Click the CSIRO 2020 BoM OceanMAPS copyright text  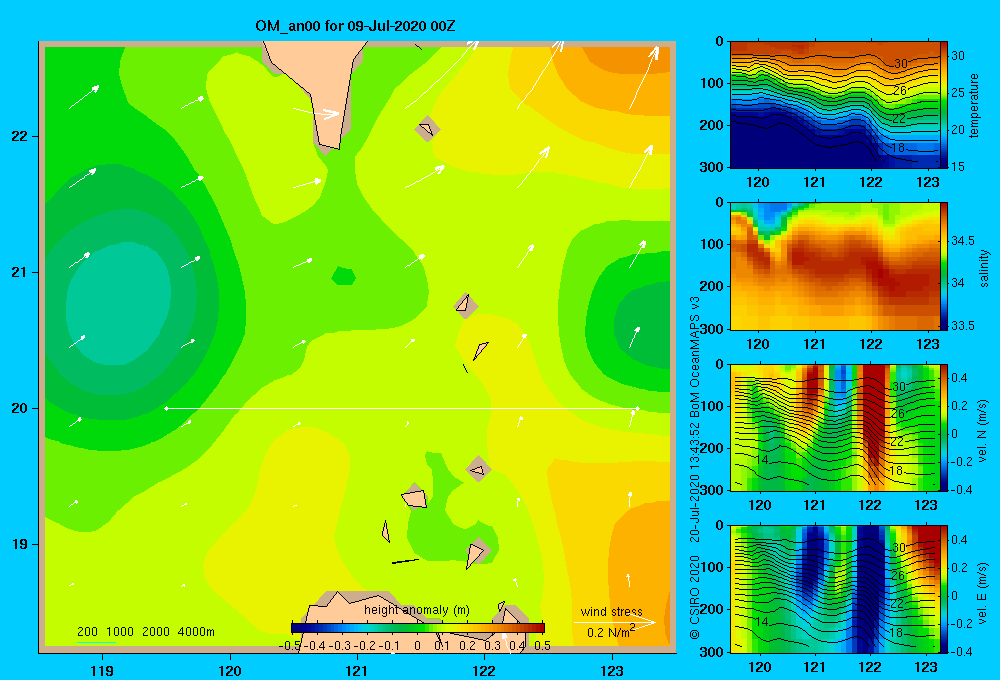[x=695, y=468]
